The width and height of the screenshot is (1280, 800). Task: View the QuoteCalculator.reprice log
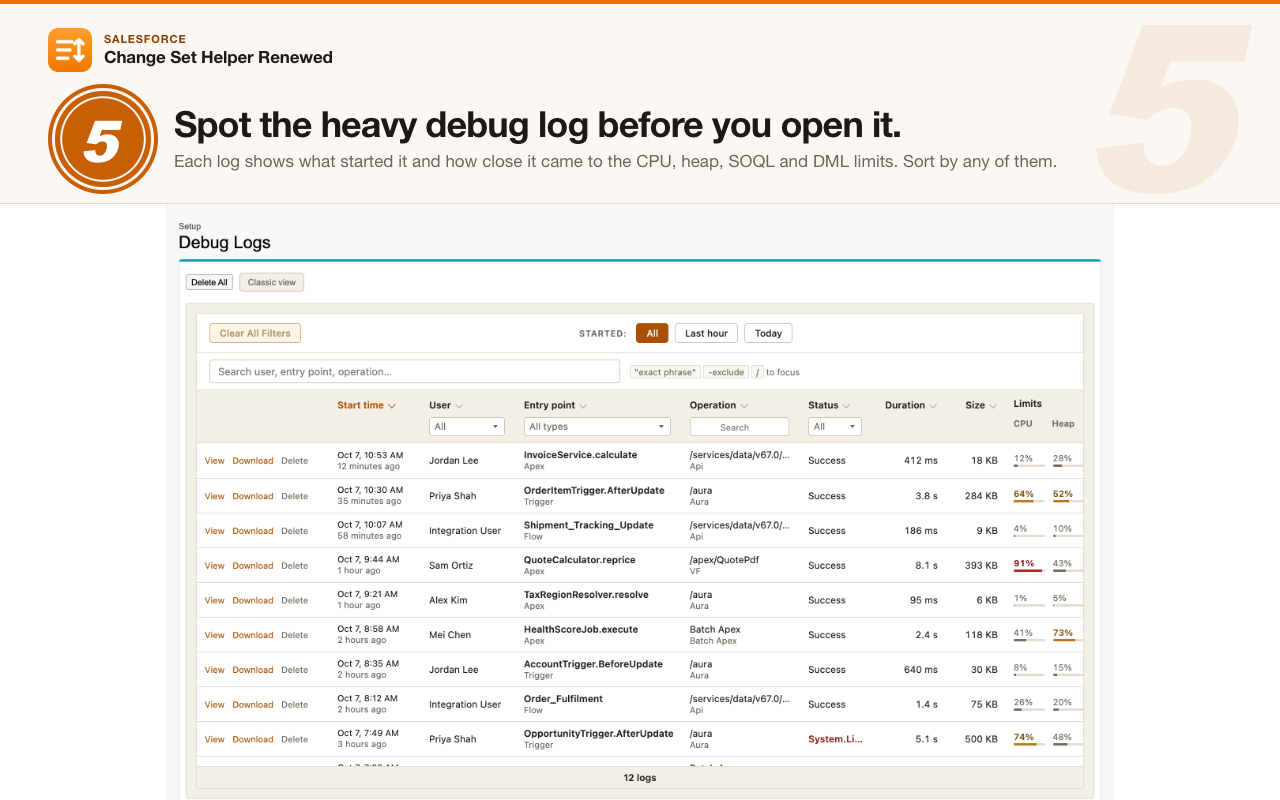coord(215,566)
